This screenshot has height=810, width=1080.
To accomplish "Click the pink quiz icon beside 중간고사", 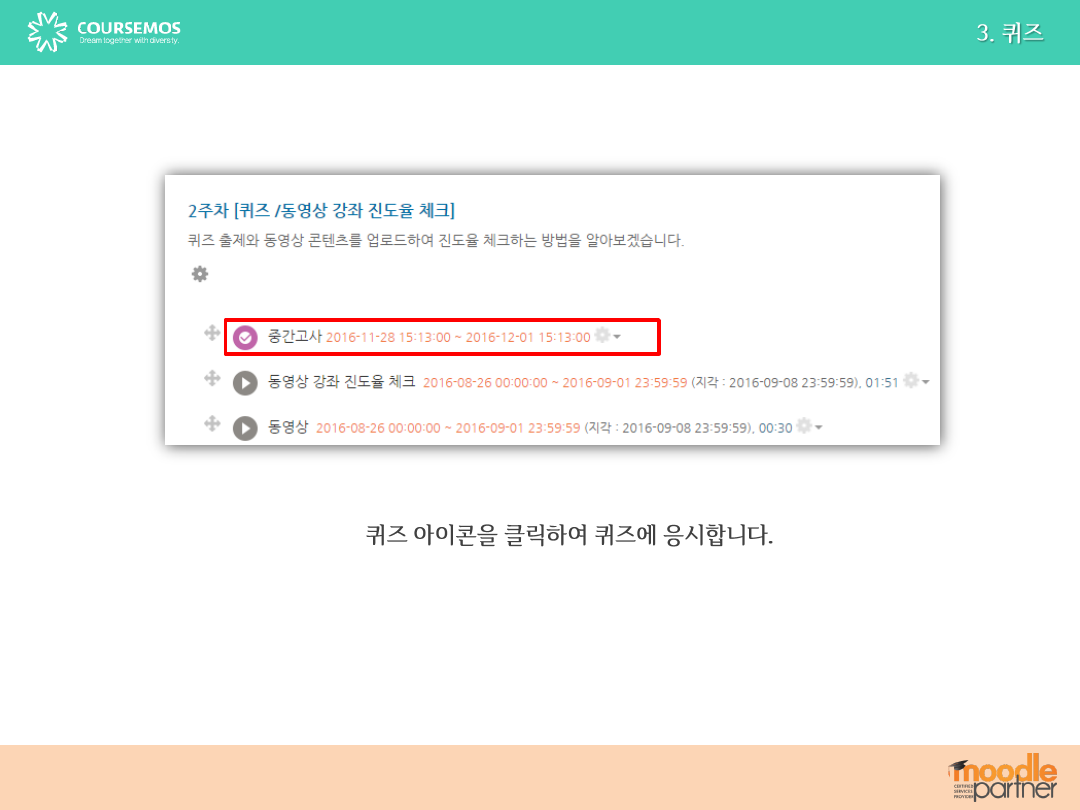I will (245, 338).
